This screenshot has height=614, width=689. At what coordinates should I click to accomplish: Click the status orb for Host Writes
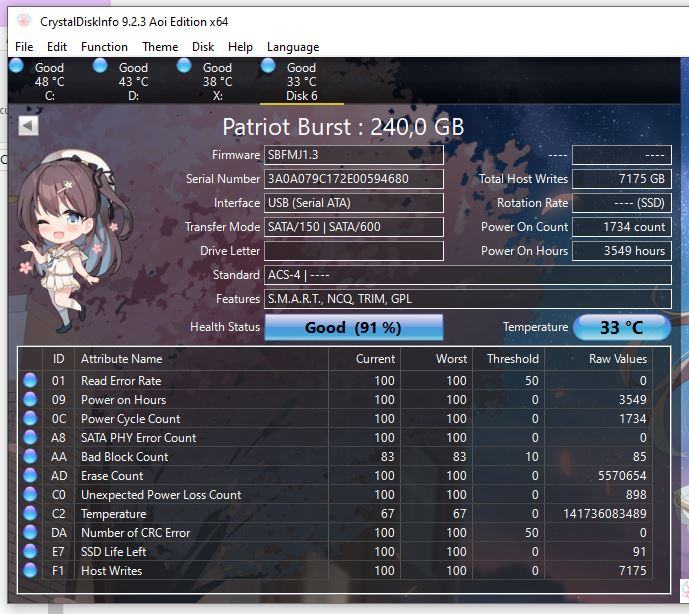(x=30, y=570)
